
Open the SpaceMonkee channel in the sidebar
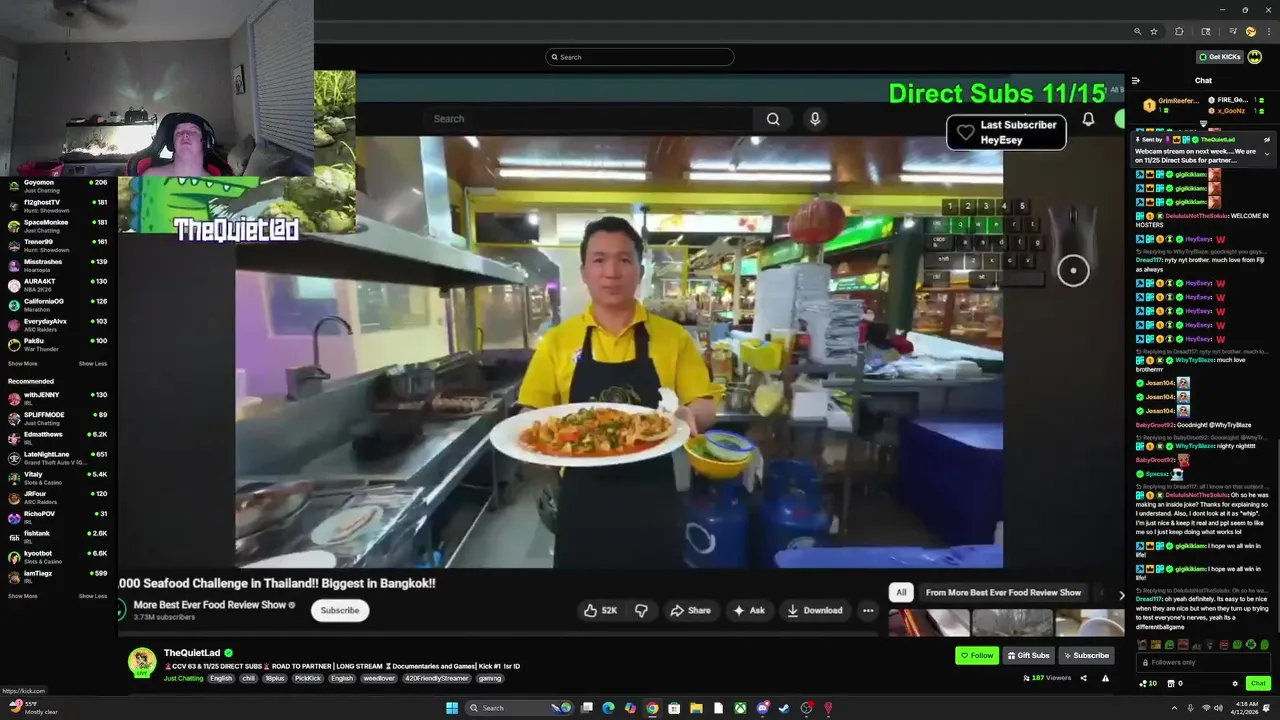(58, 225)
